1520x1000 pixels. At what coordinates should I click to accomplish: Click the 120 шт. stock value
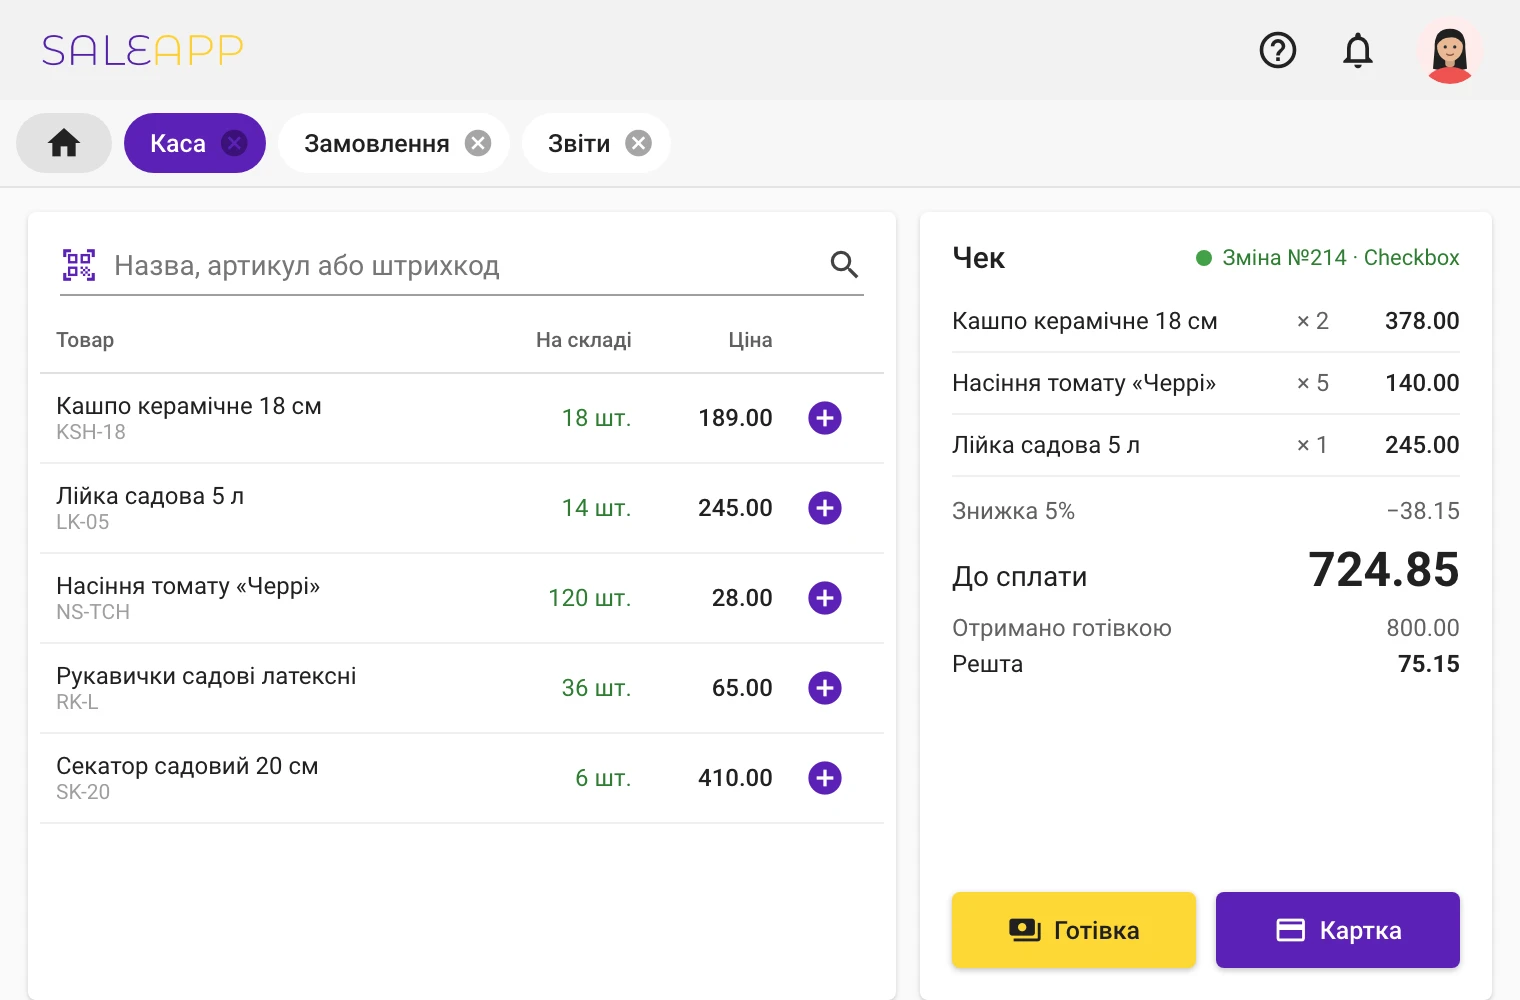tap(590, 598)
